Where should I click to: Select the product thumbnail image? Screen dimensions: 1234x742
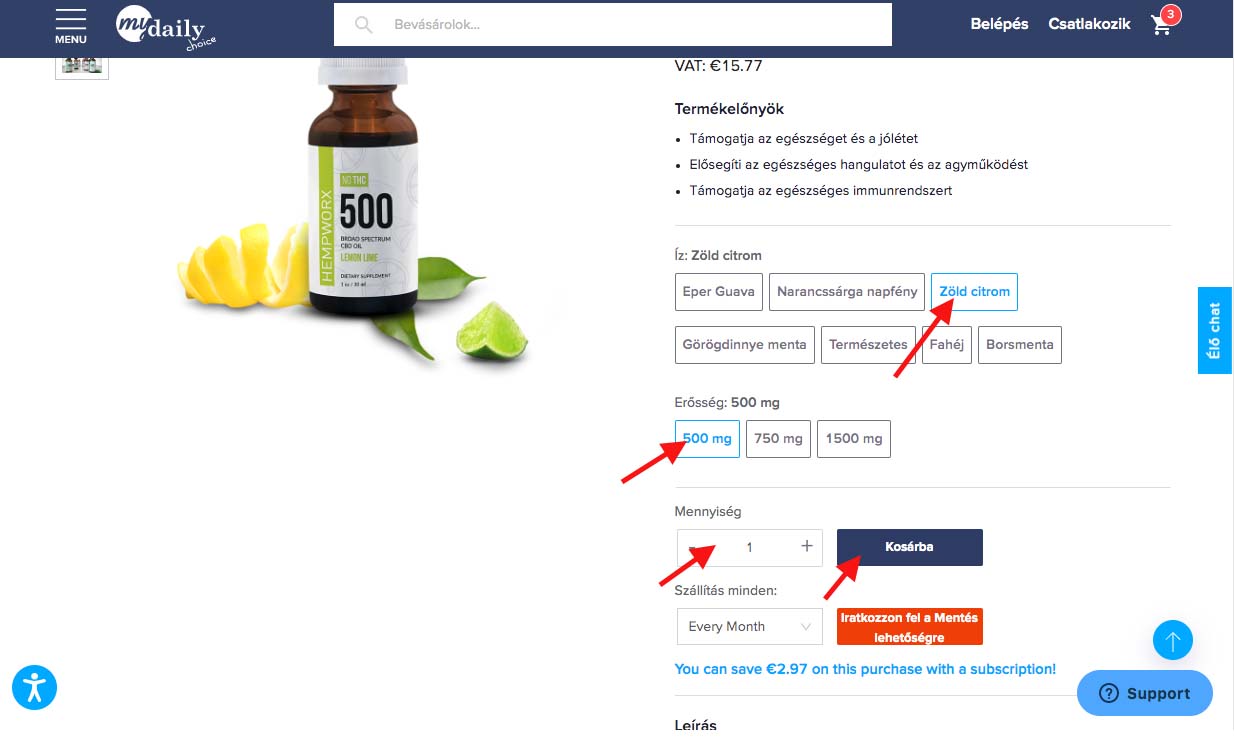[82, 66]
